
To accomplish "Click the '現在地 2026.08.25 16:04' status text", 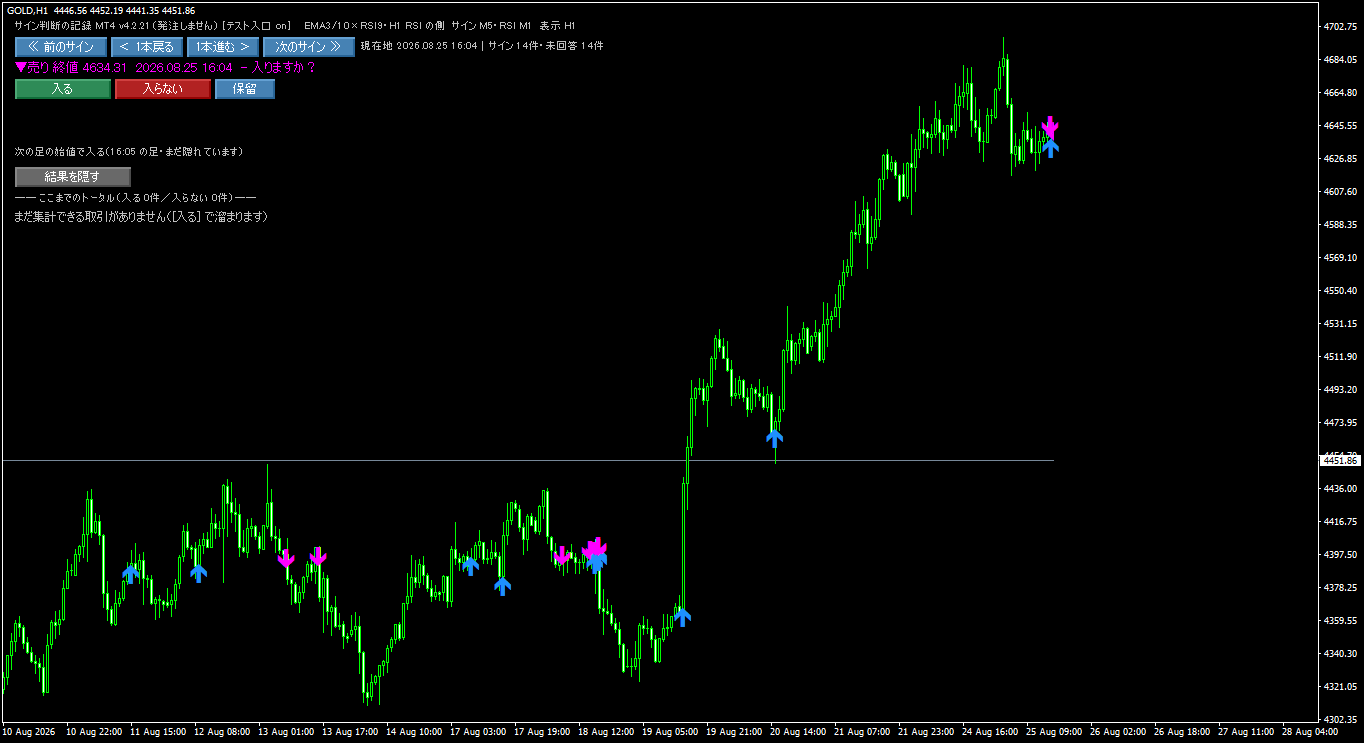I will (x=419, y=46).
